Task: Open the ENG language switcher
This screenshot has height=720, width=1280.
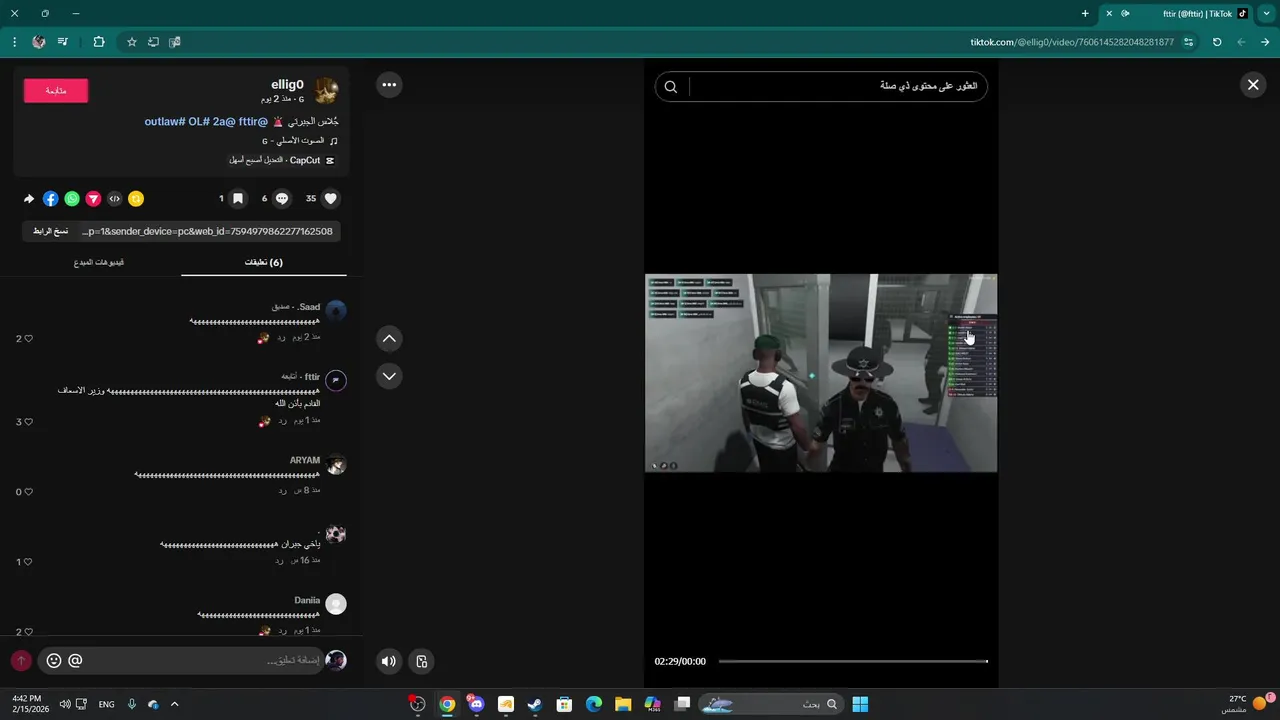Action: tap(106, 704)
